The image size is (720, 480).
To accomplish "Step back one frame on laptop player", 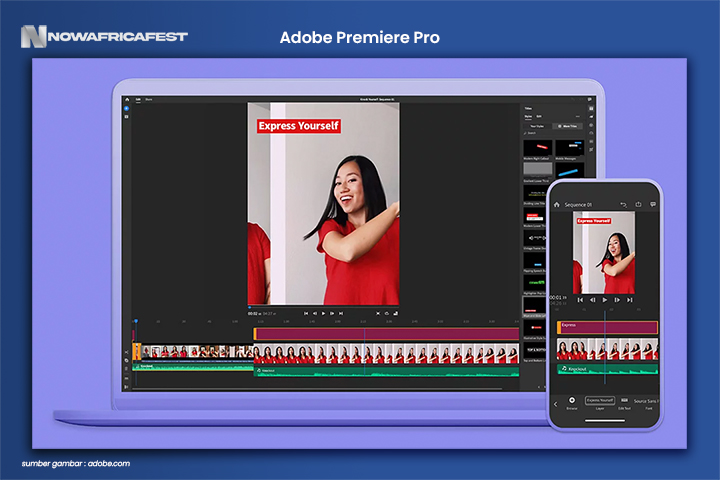I will tap(315, 313).
